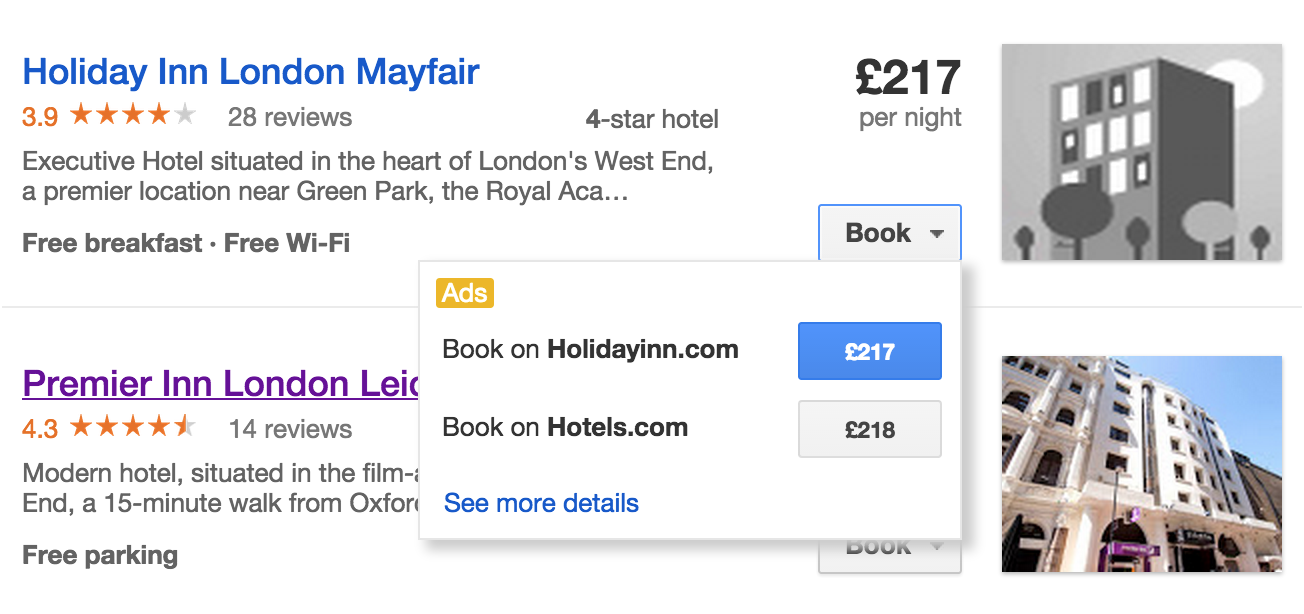This screenshot has height=614, width=1304.
Task: Click the 3.9 rating score
Action: 40,117
